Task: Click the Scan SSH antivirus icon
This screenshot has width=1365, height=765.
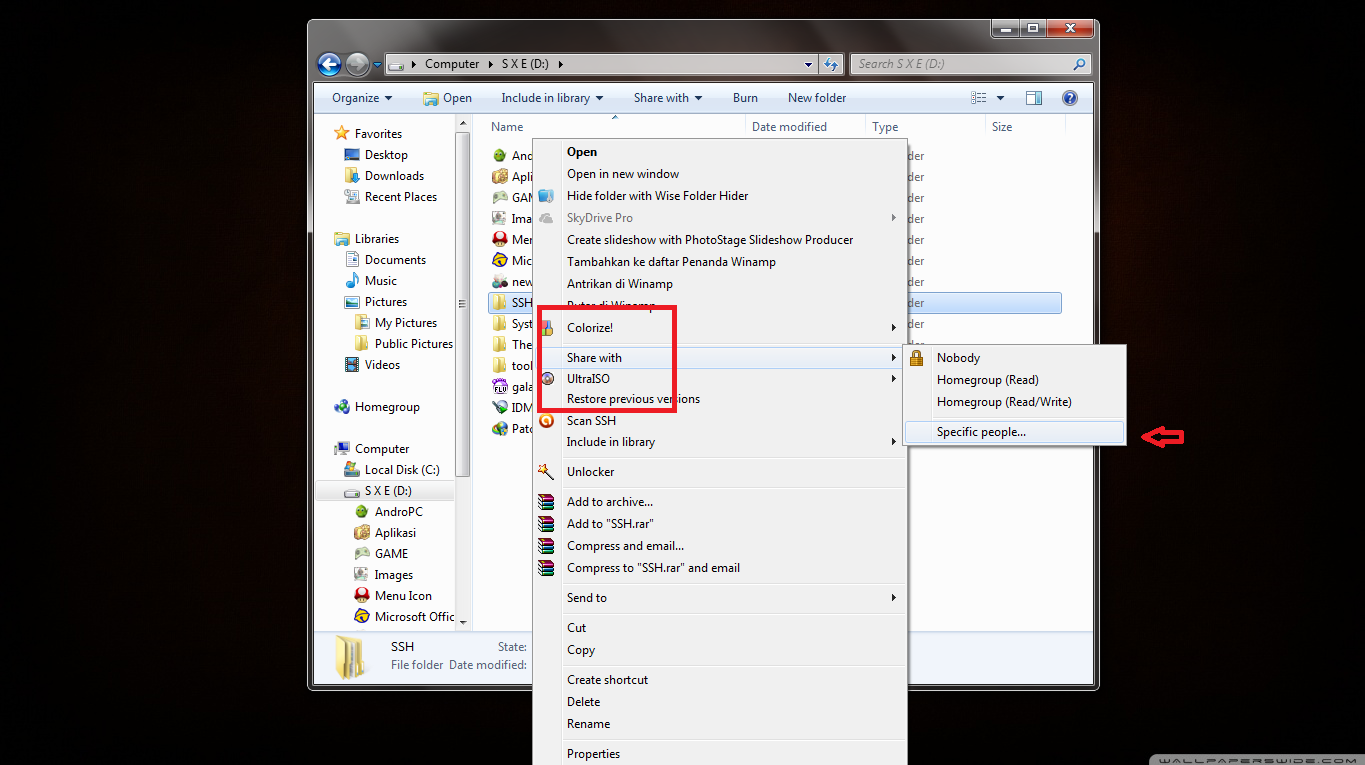Action: coord(546,421)
